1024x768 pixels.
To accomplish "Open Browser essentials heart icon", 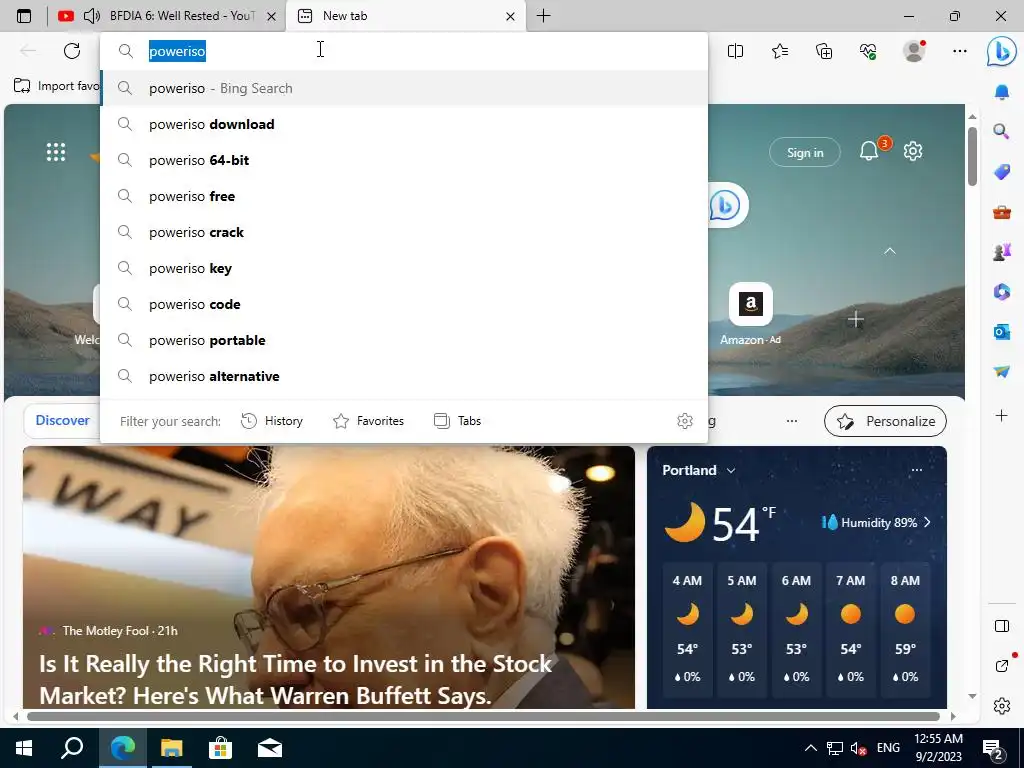I will [868, 51].
